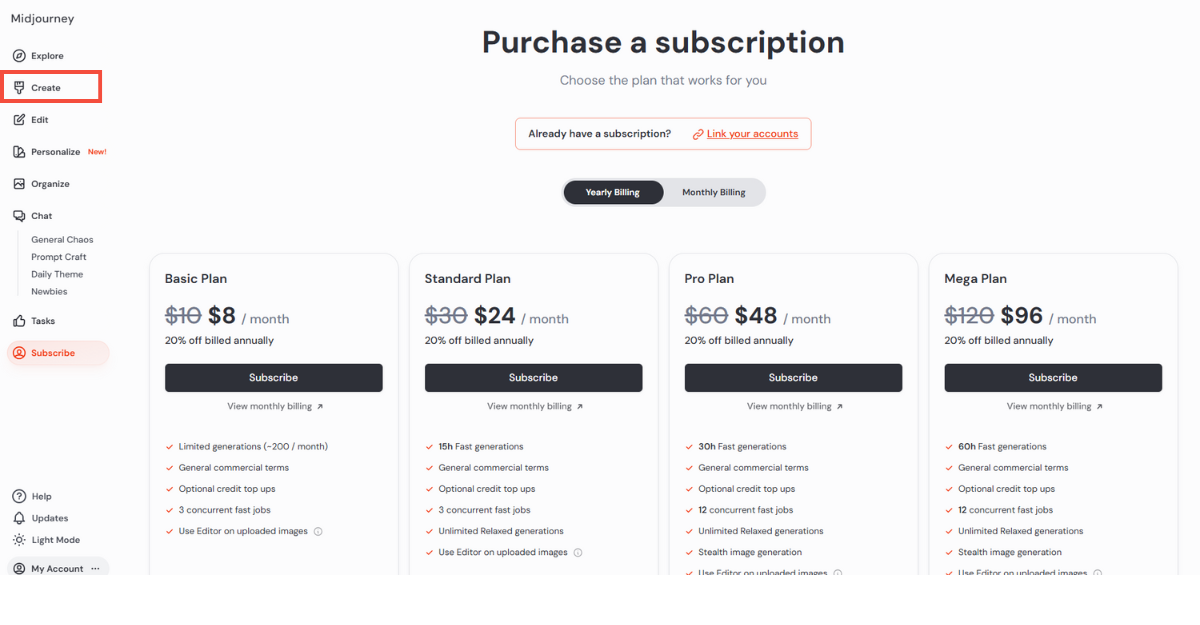Click the Link your accounts link
The width and height of the screenshot is (1200, 625).
[752, 134]
